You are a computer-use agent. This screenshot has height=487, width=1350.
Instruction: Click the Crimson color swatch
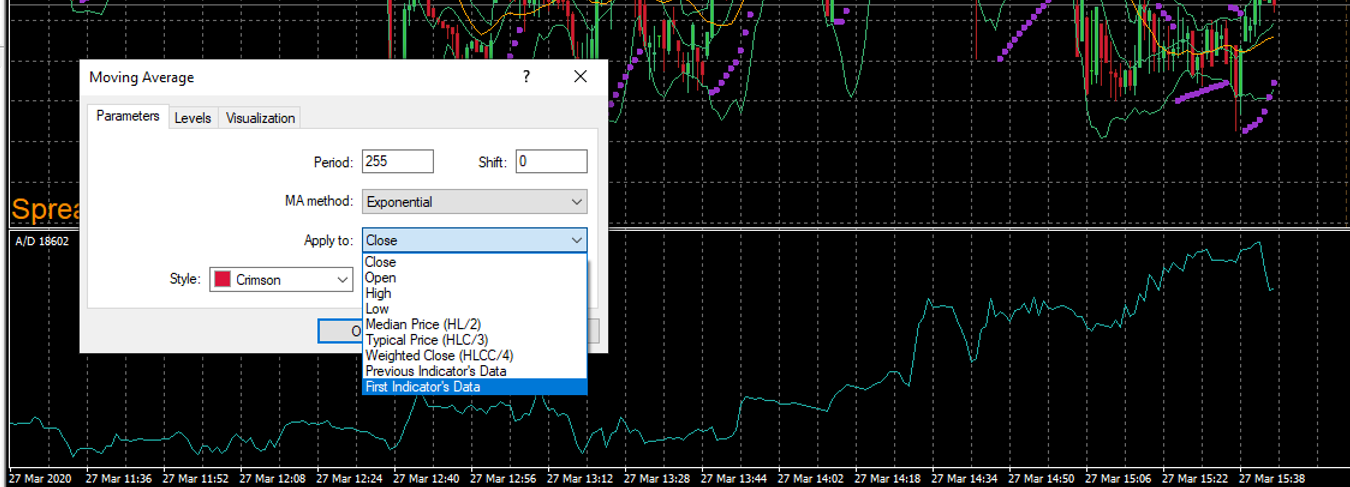pos(222,280)
